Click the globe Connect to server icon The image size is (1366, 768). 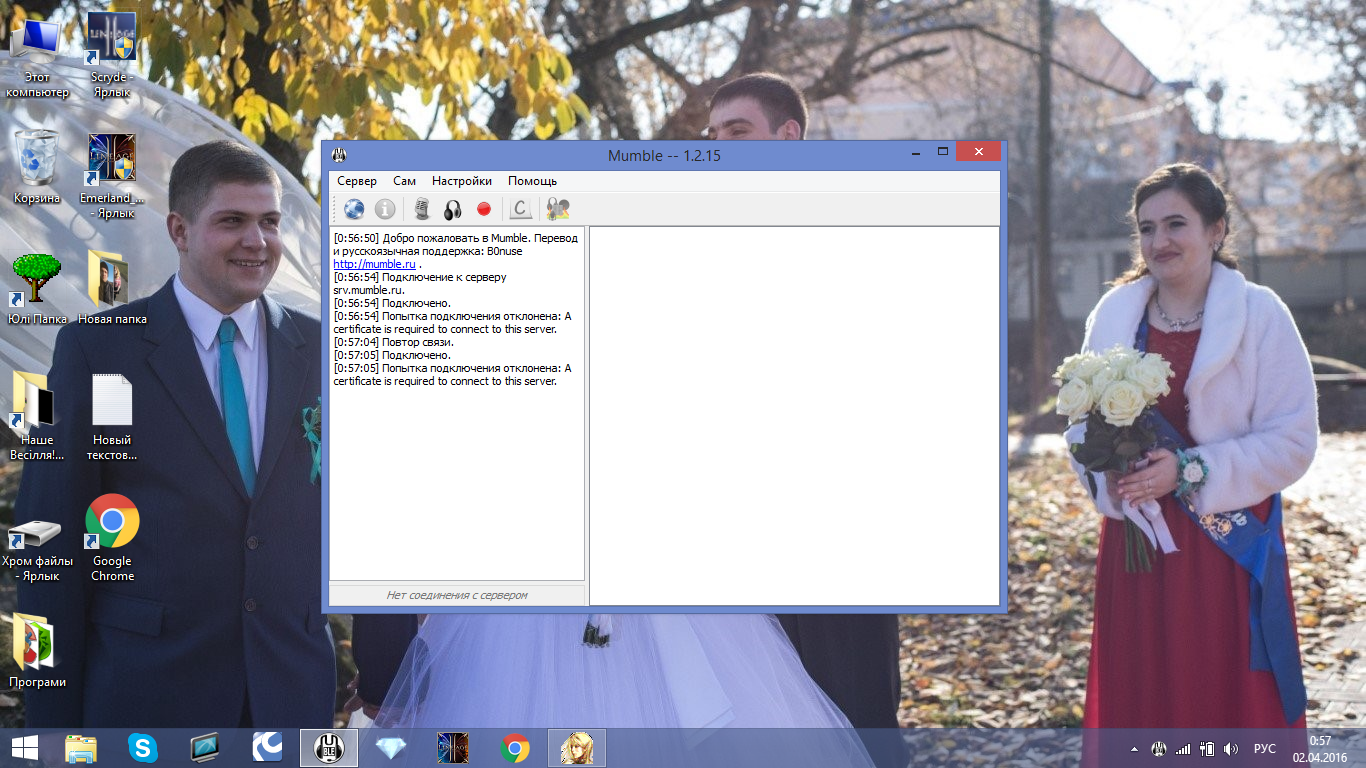[354, 209]
